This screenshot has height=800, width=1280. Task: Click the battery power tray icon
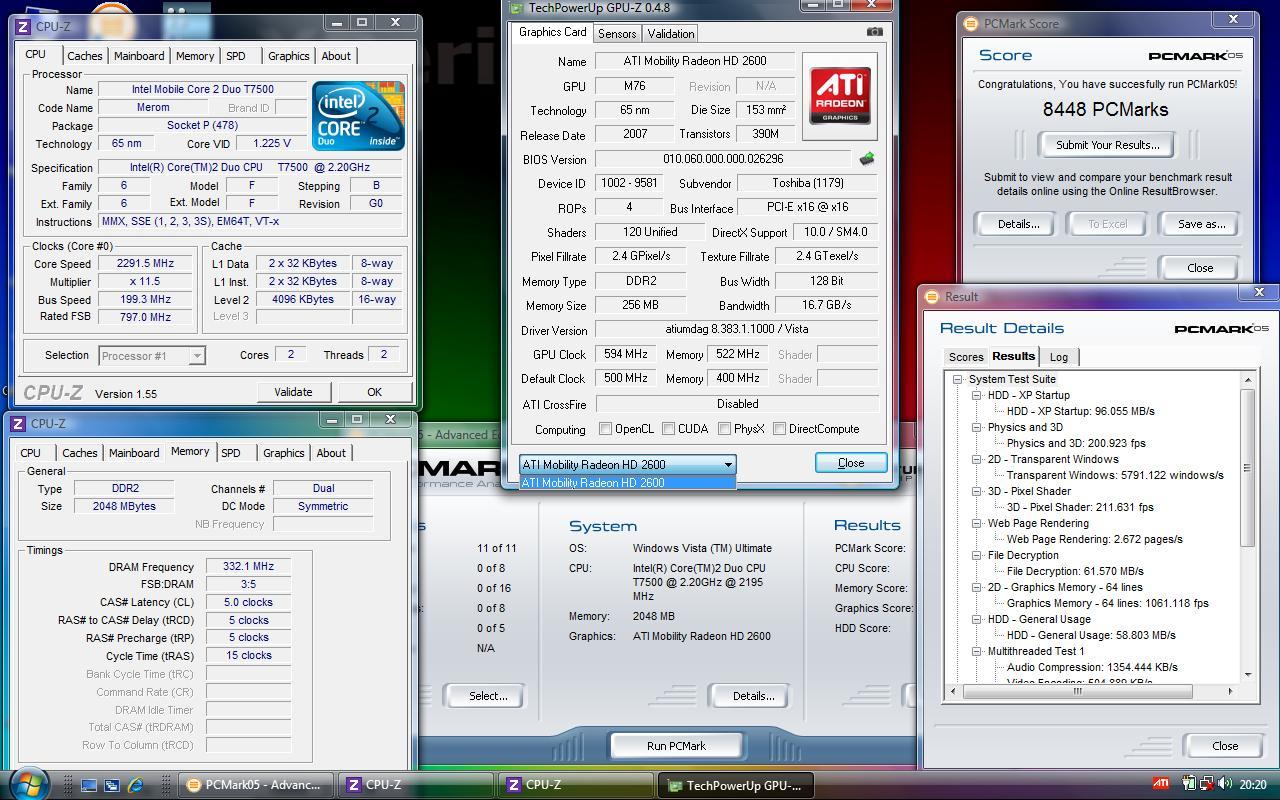[x=1189, y=785]
